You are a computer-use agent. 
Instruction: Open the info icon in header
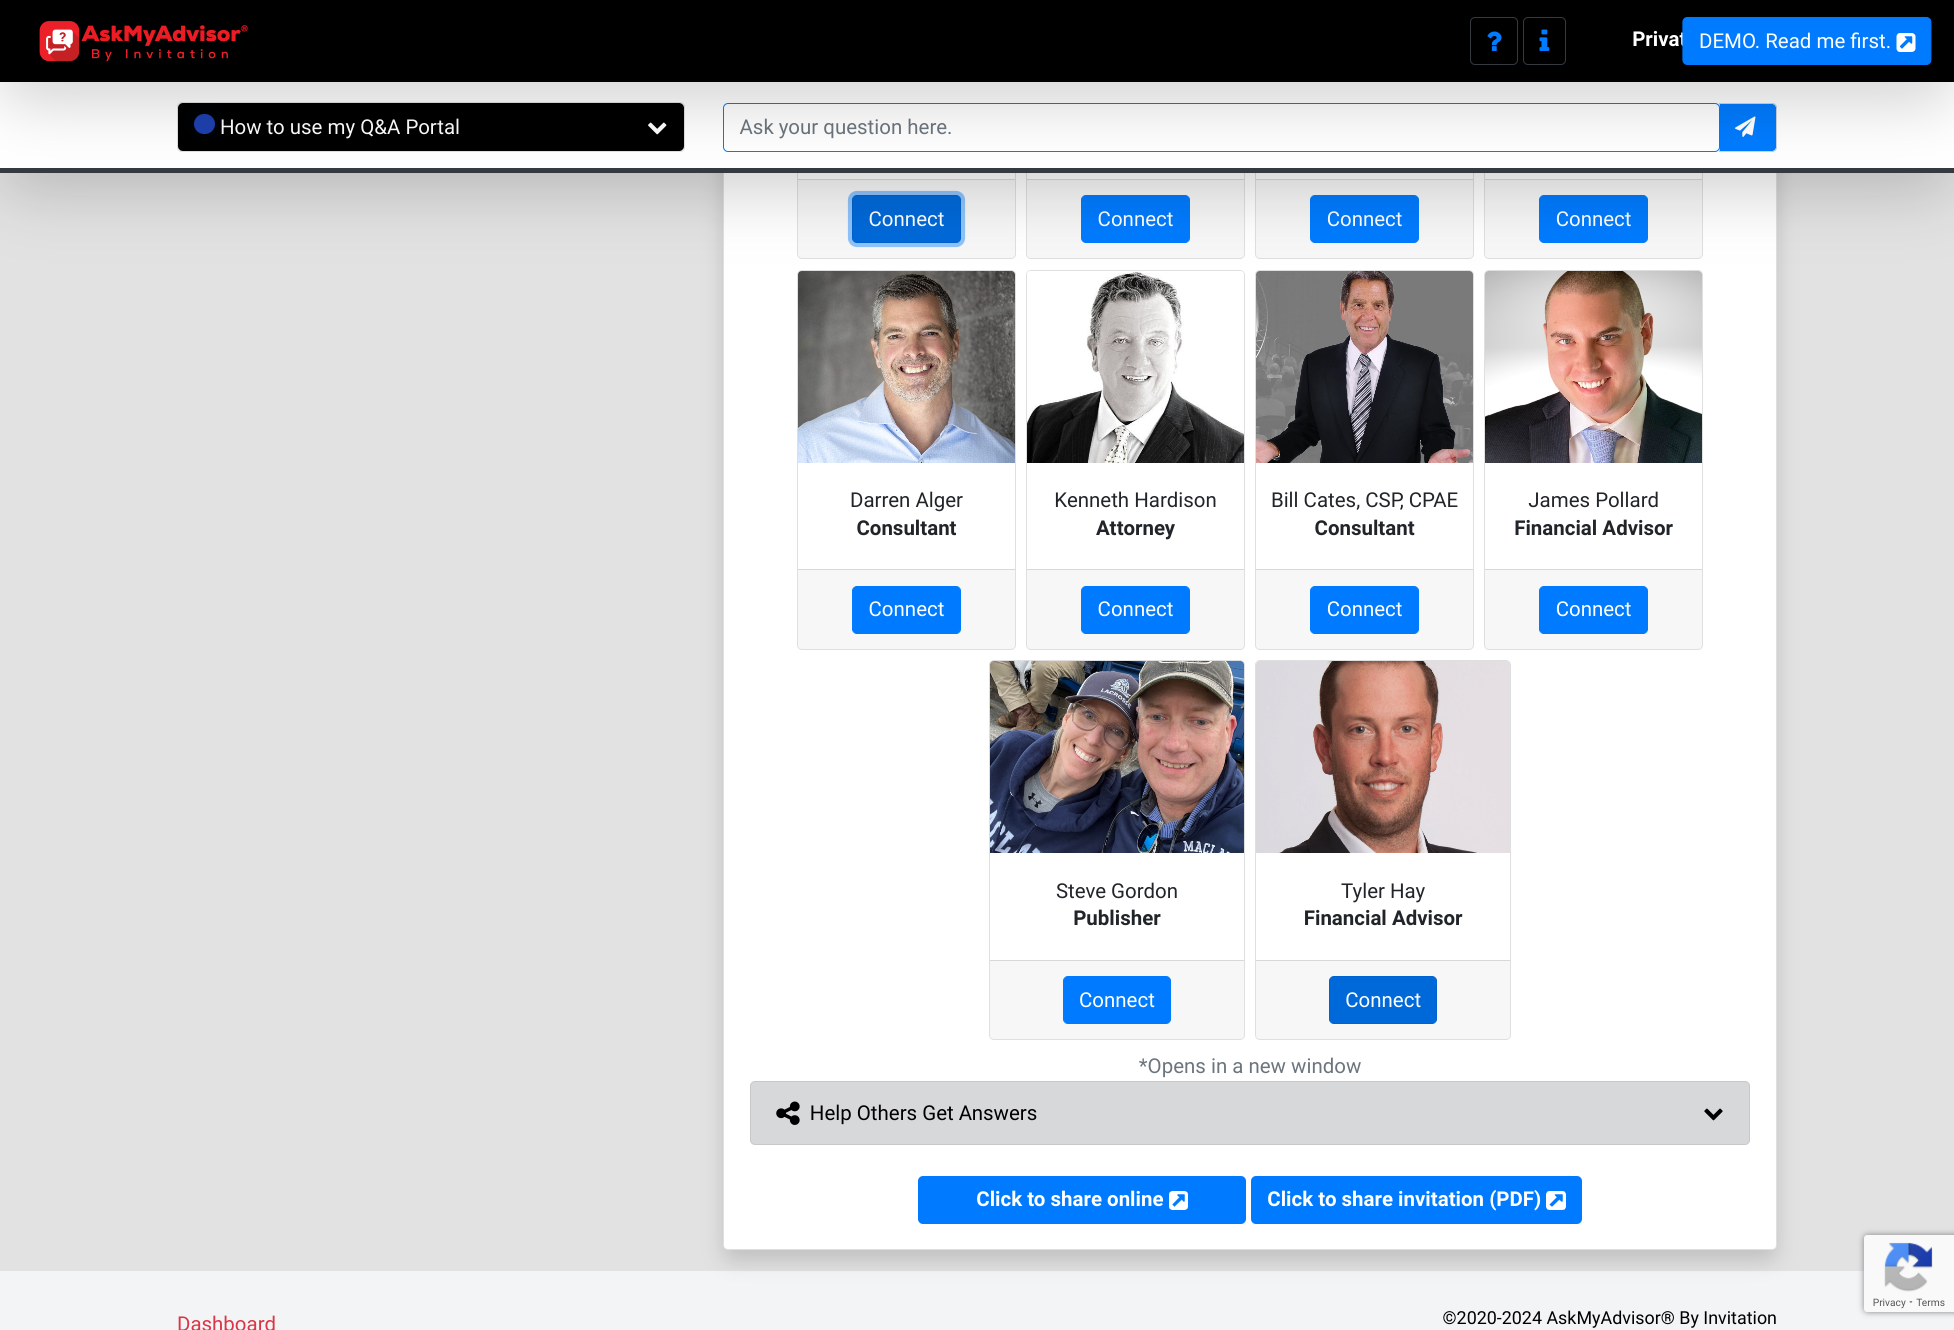[x=1544, y=41]
